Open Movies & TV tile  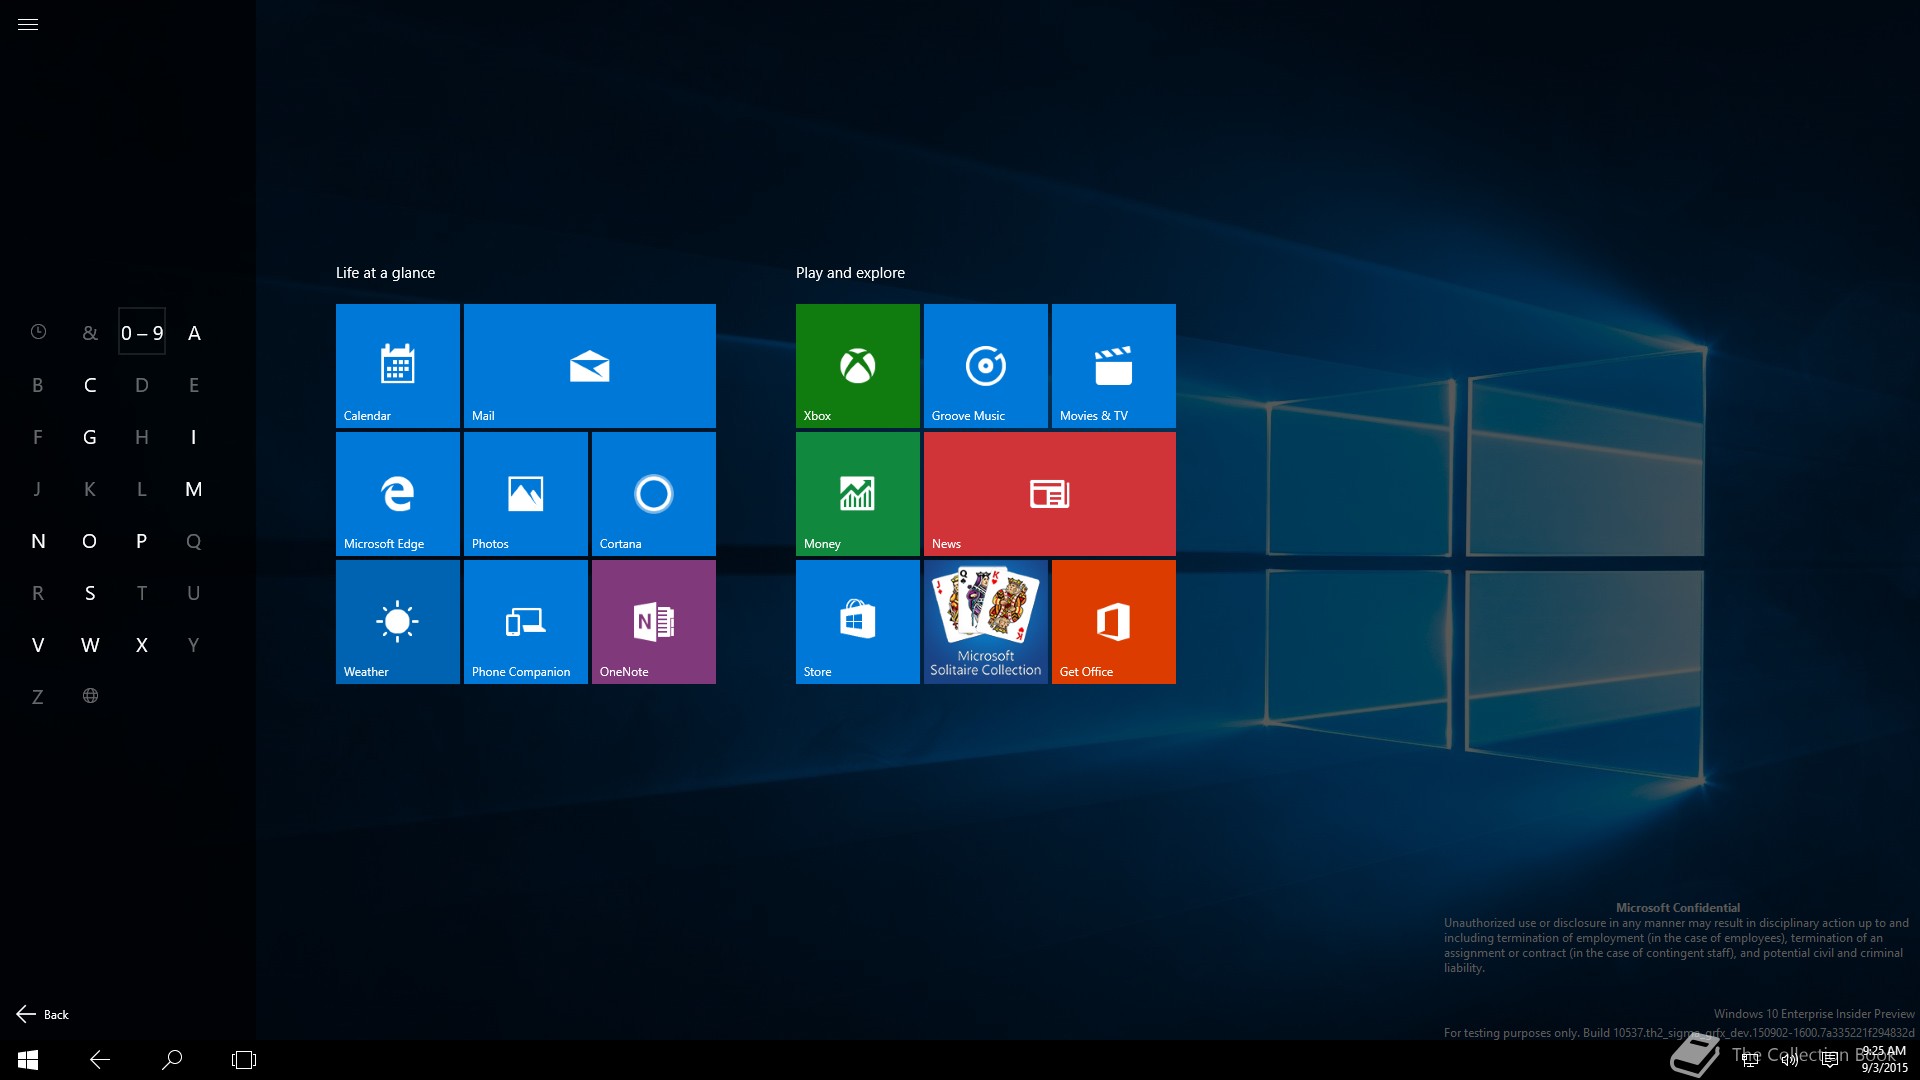click(x=1114, y=366)
